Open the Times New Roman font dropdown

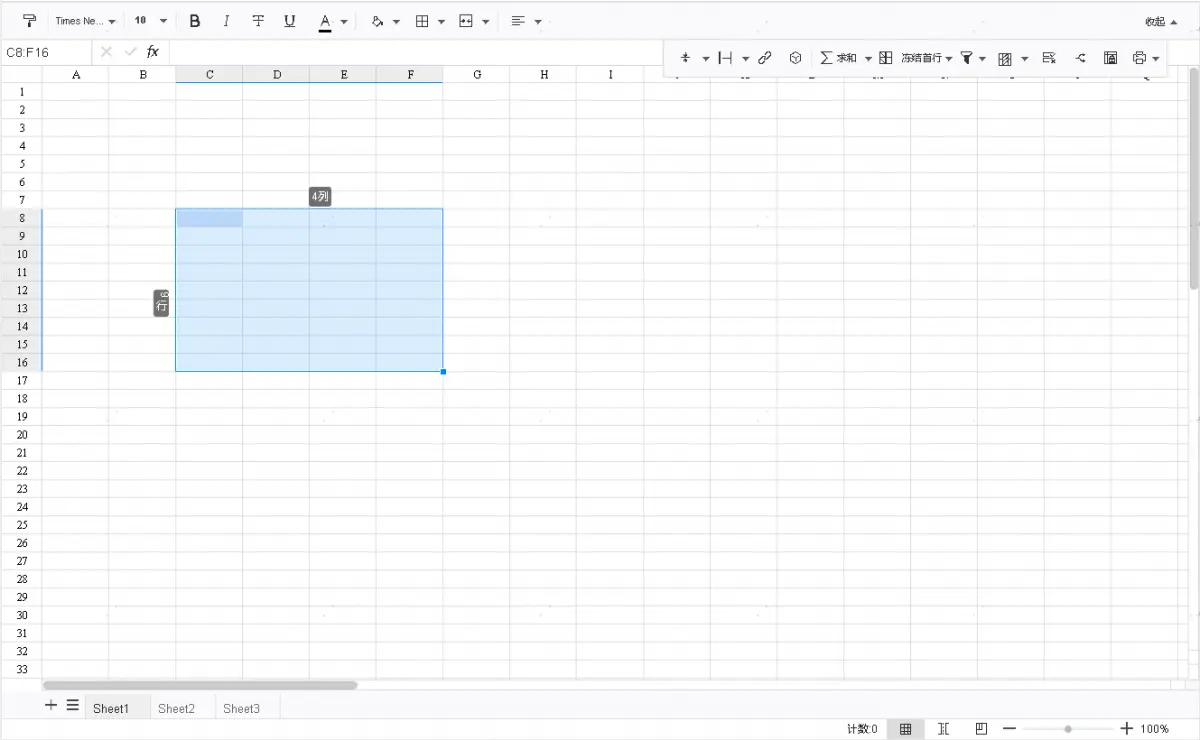pos(86,21)
